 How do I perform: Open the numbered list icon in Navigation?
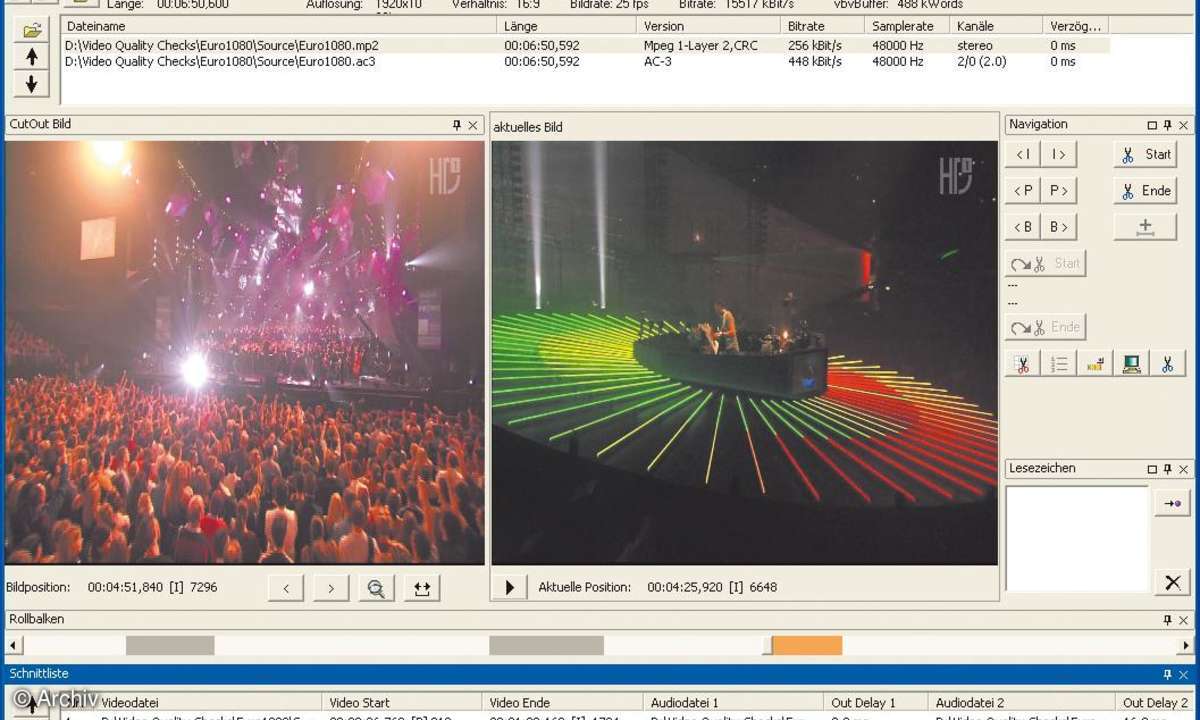pos(1058,363)
